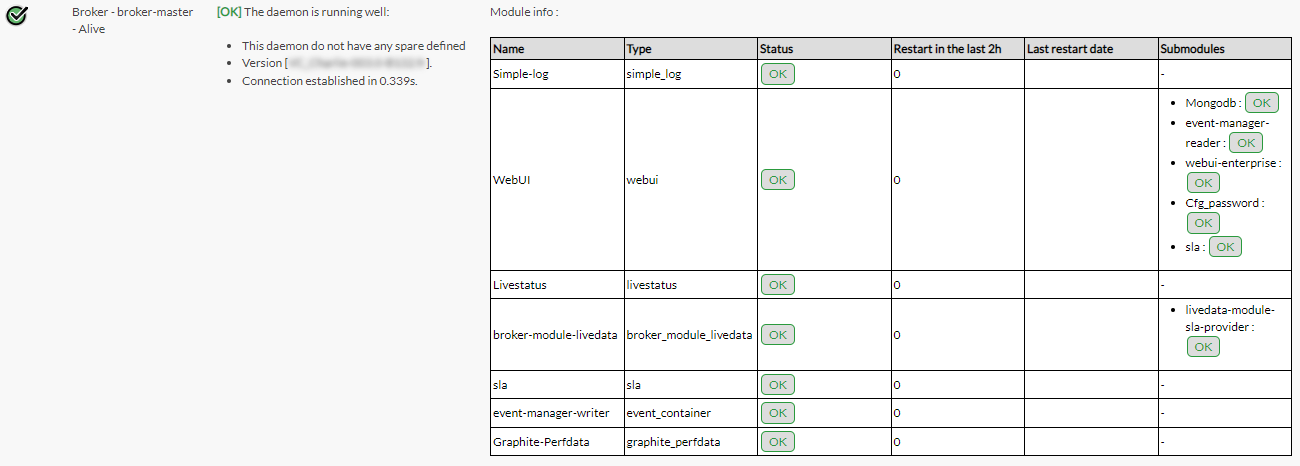Click the Submodules column header

pos(1192,49)
